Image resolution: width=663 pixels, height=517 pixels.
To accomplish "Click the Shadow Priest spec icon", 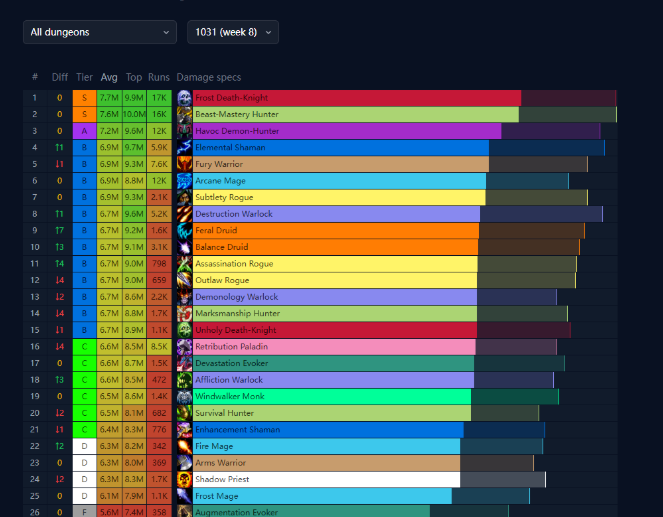I will 185,479.
